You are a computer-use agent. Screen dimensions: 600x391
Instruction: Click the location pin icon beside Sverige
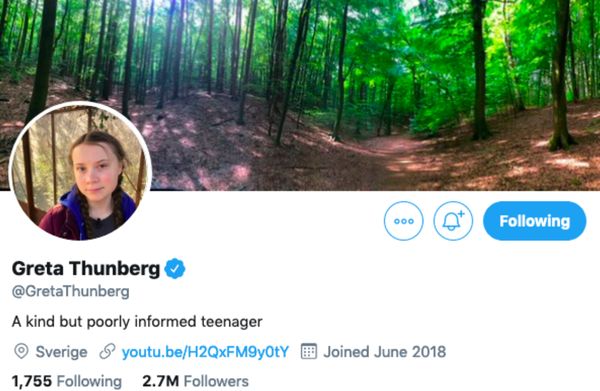click(x=21, y=352)
